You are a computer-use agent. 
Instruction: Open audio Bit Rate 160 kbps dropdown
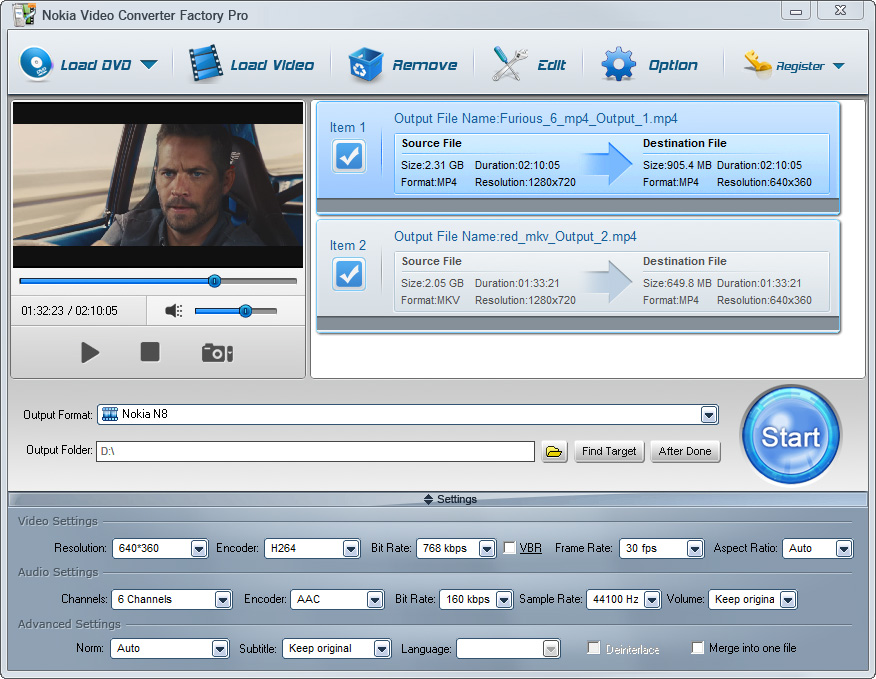click(504, 600)
